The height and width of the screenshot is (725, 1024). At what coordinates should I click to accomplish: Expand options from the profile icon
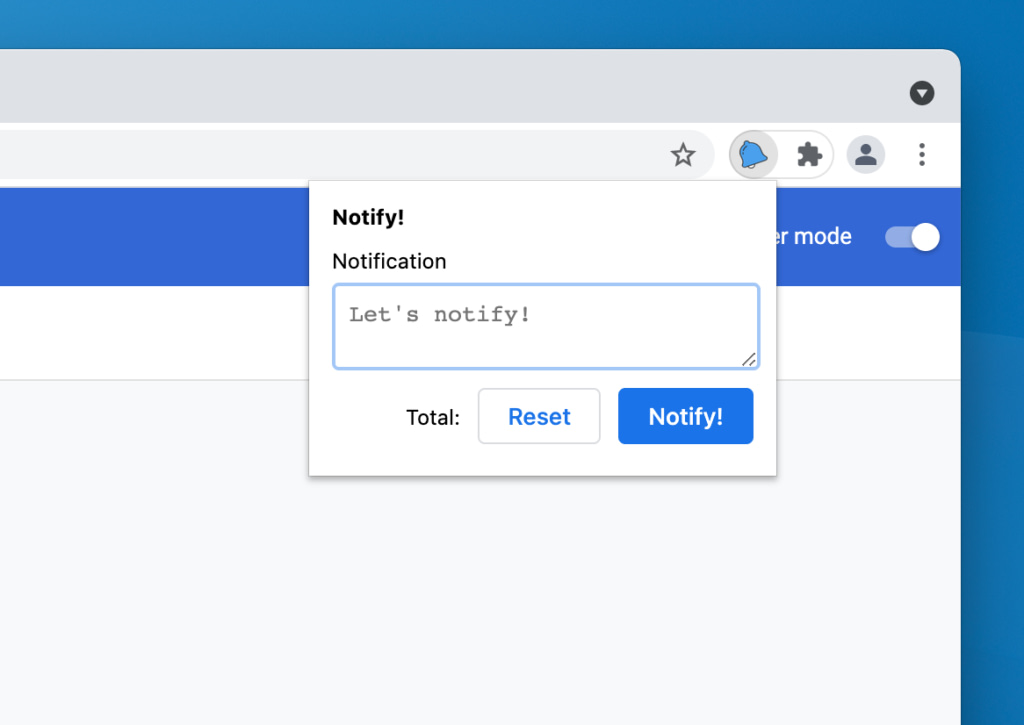click(x=865, y=154)
